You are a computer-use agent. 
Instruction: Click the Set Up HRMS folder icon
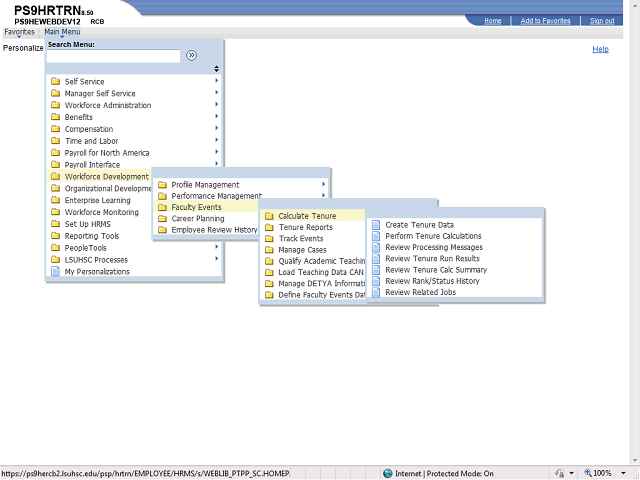56,224
